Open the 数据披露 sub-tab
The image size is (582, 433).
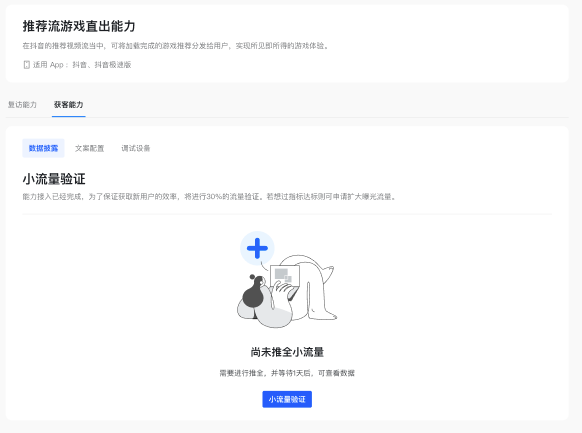point(43,148)
